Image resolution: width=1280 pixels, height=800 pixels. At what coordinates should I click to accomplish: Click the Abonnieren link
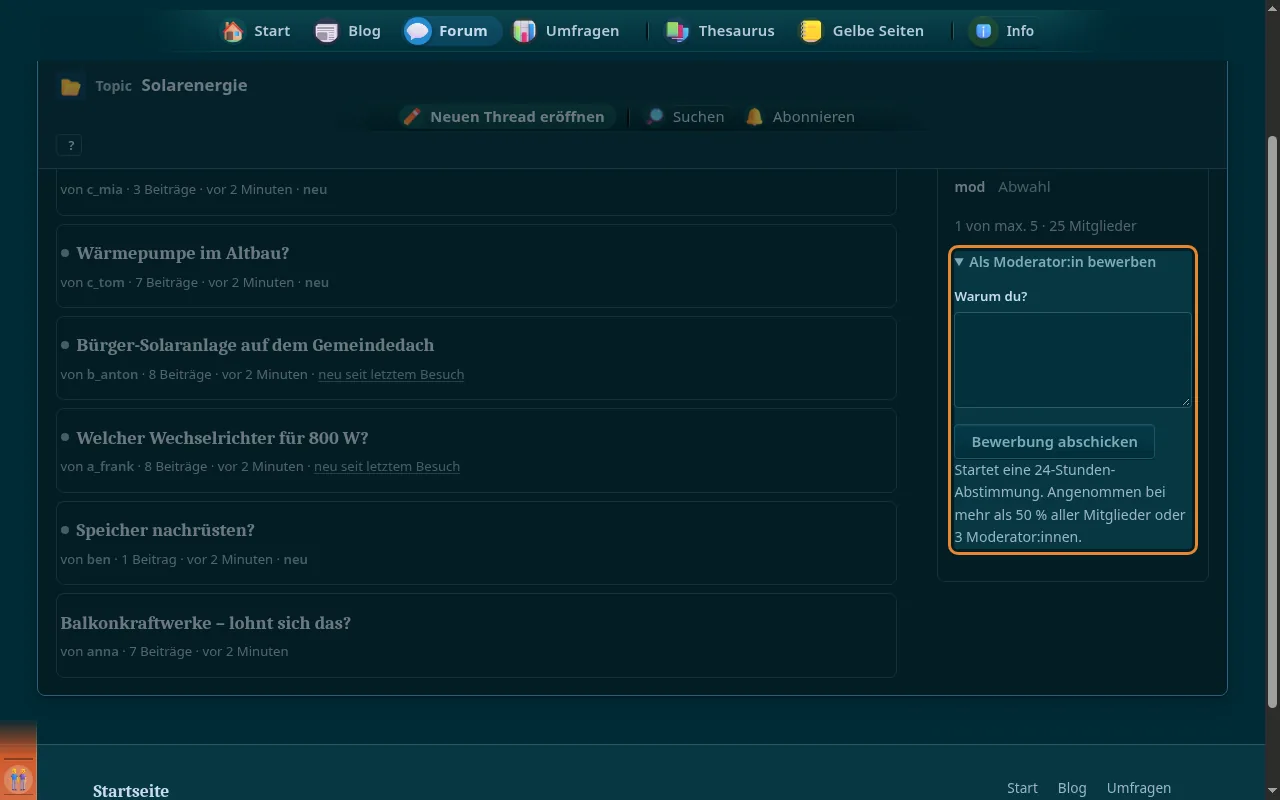(x=801, y=117)
